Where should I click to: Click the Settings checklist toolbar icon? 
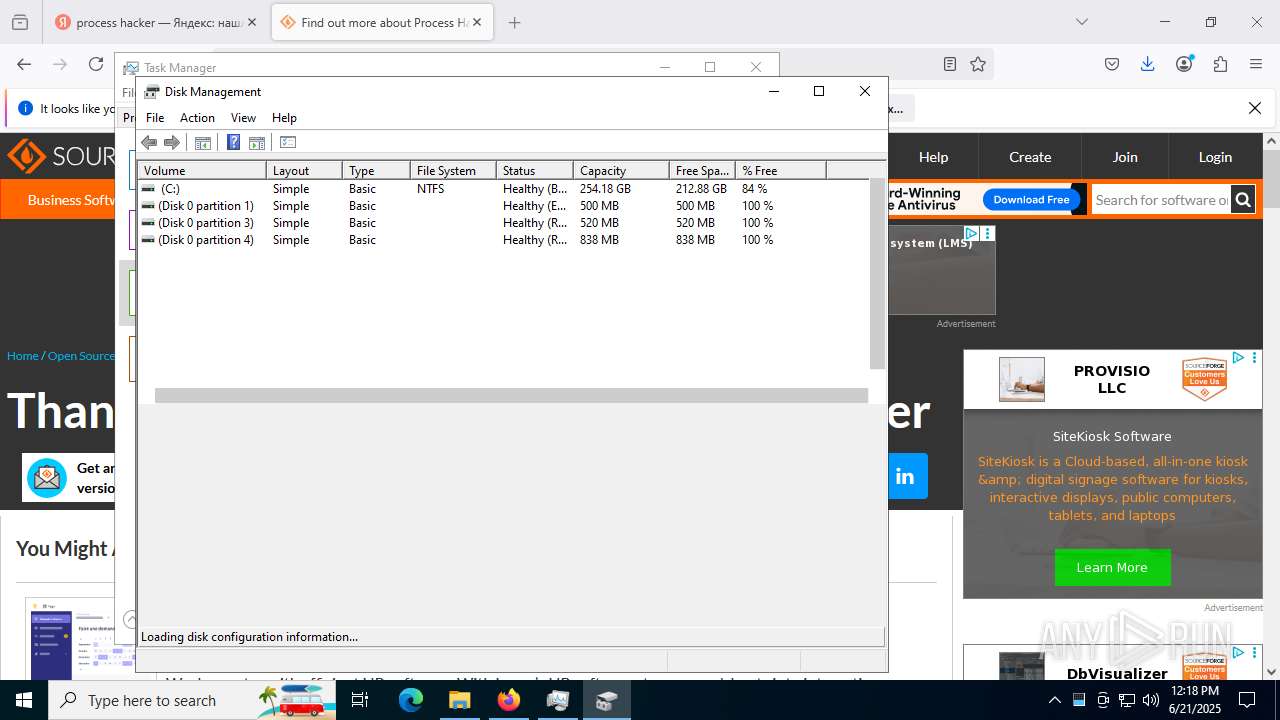[288, 142]
